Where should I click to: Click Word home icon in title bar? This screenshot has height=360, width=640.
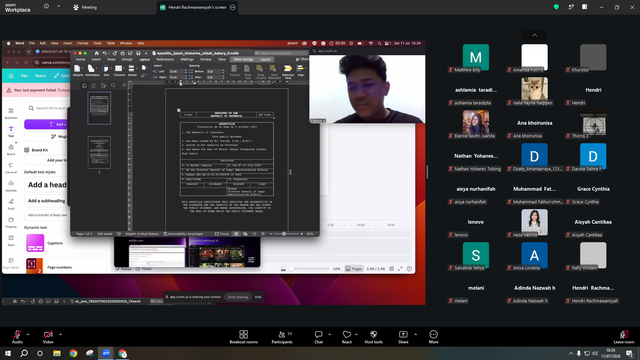click(96, 53)
